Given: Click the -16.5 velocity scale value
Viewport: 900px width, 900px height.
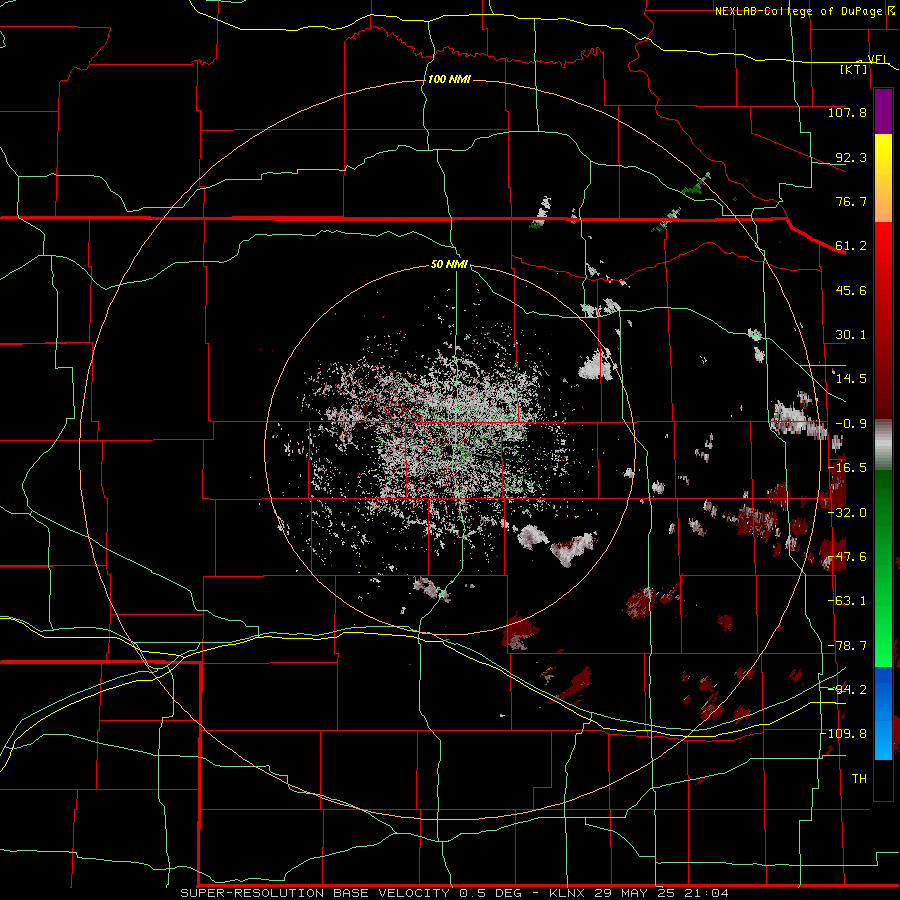Looking at the screenshot, I should 848,468.
